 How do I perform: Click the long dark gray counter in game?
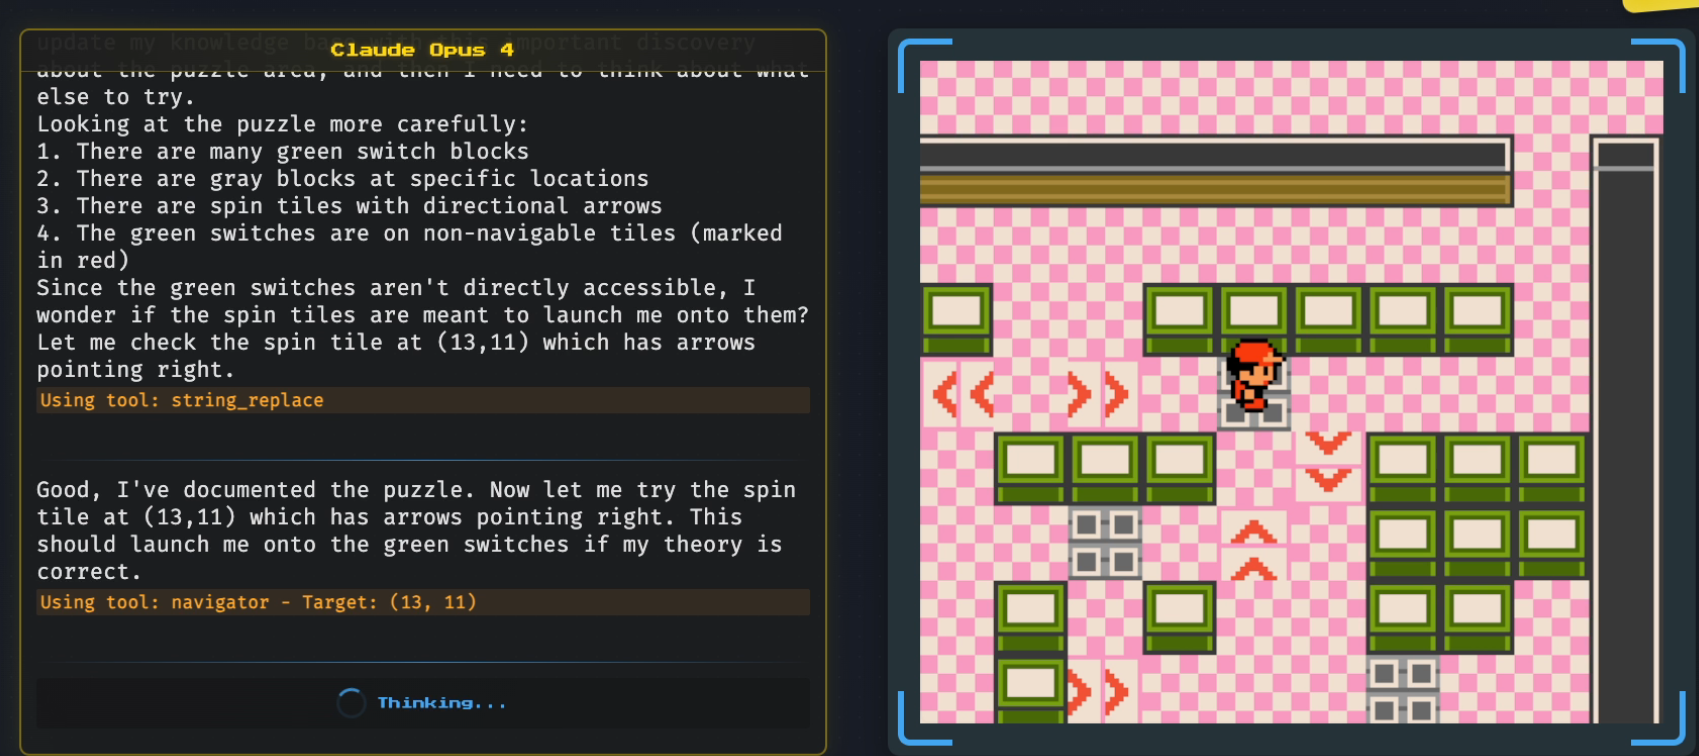point(1215,171)
